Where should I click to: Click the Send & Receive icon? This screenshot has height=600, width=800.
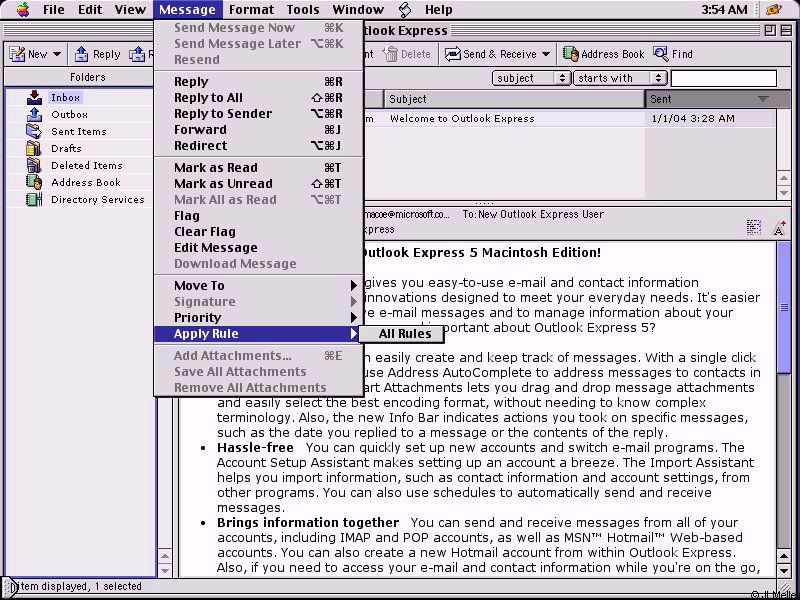click(452, 54)
